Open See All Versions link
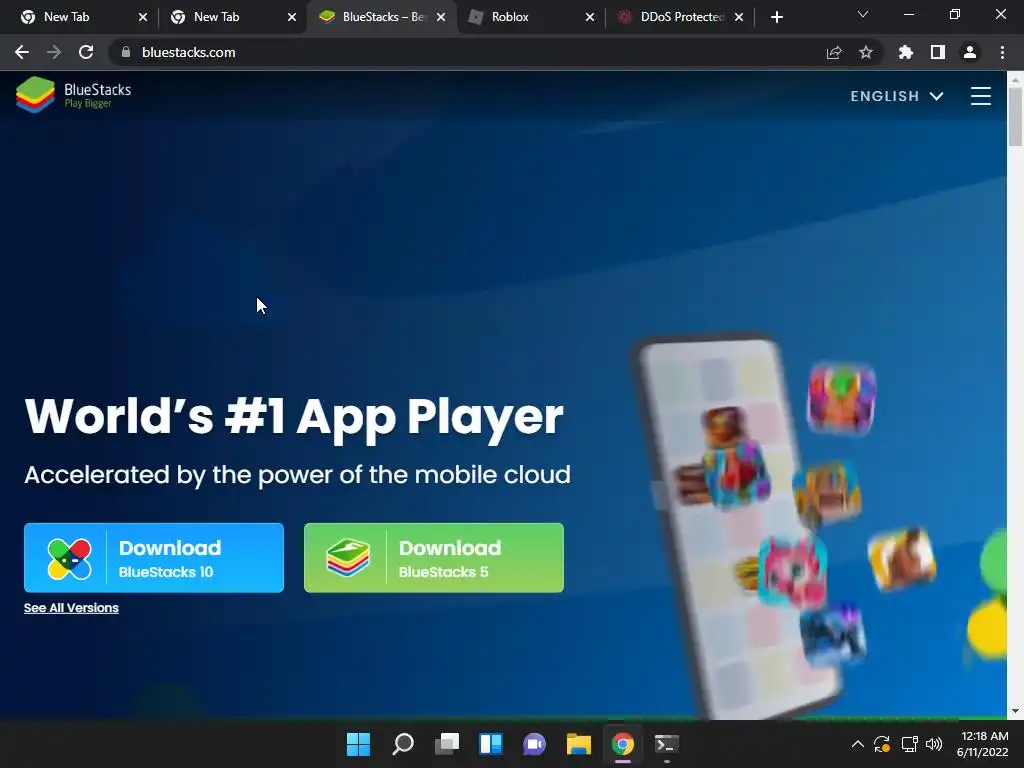Screen dimensions: 1024x768 71,608
